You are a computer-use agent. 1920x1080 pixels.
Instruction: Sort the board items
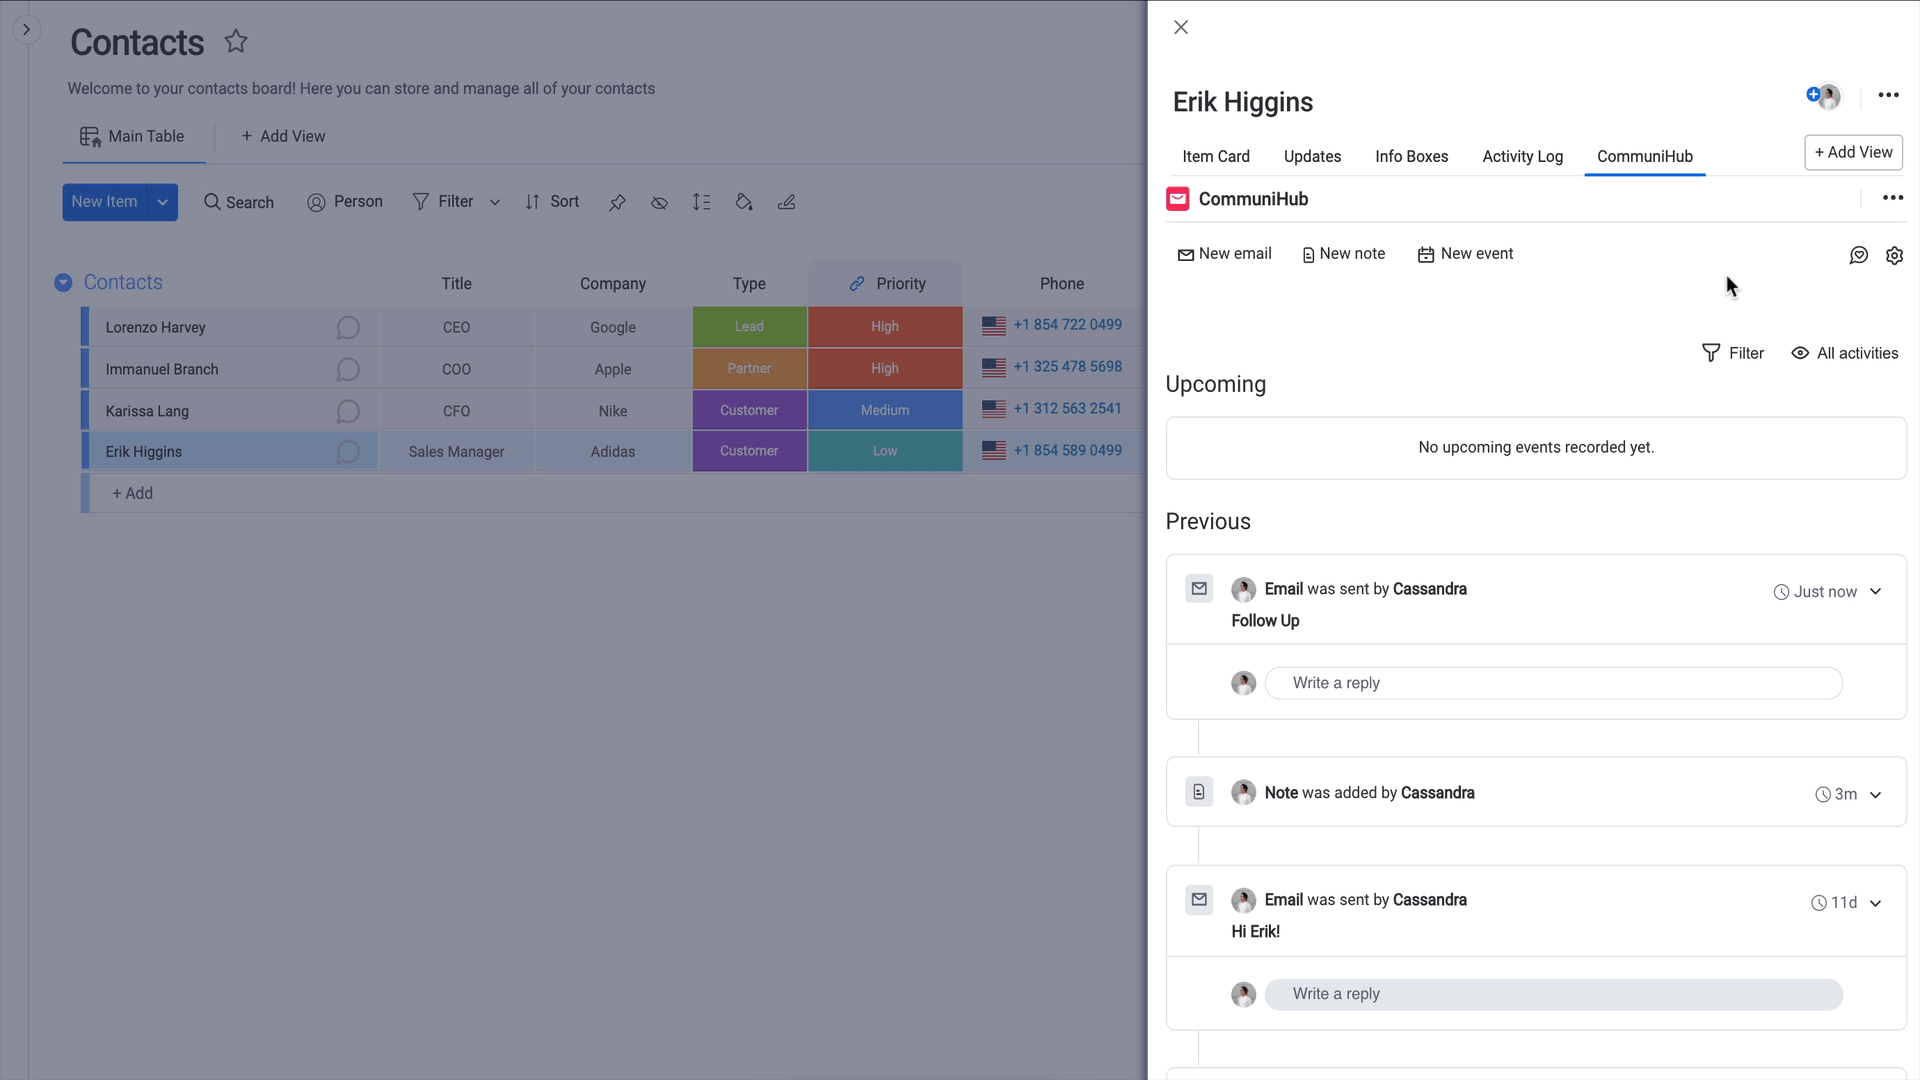[553, 202]
